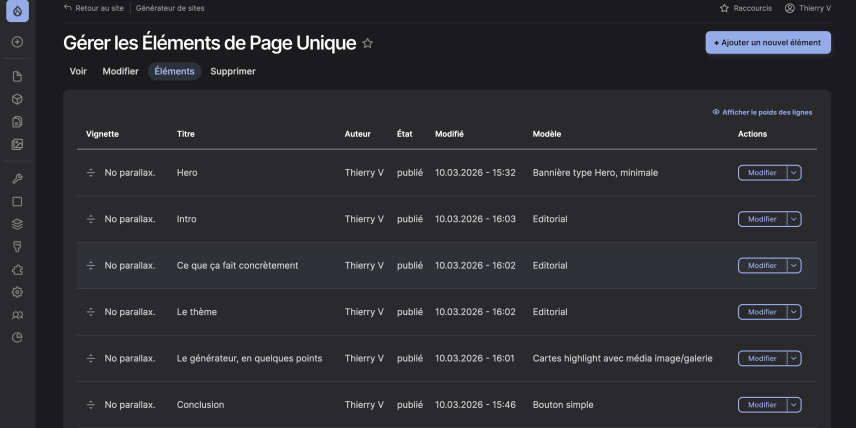This screenshot has height=428, width=856.
Task: Select the Éléments tab
Action: pyautogui.click(x=174, y=72)
